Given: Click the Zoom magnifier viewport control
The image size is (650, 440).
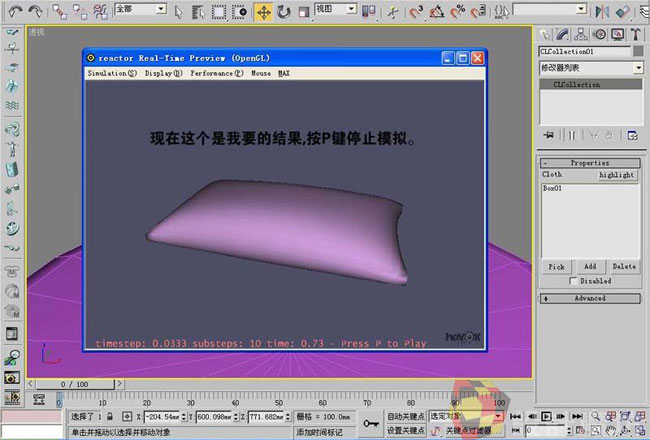Looking at the screenshot, I should [x=596, y=416].
